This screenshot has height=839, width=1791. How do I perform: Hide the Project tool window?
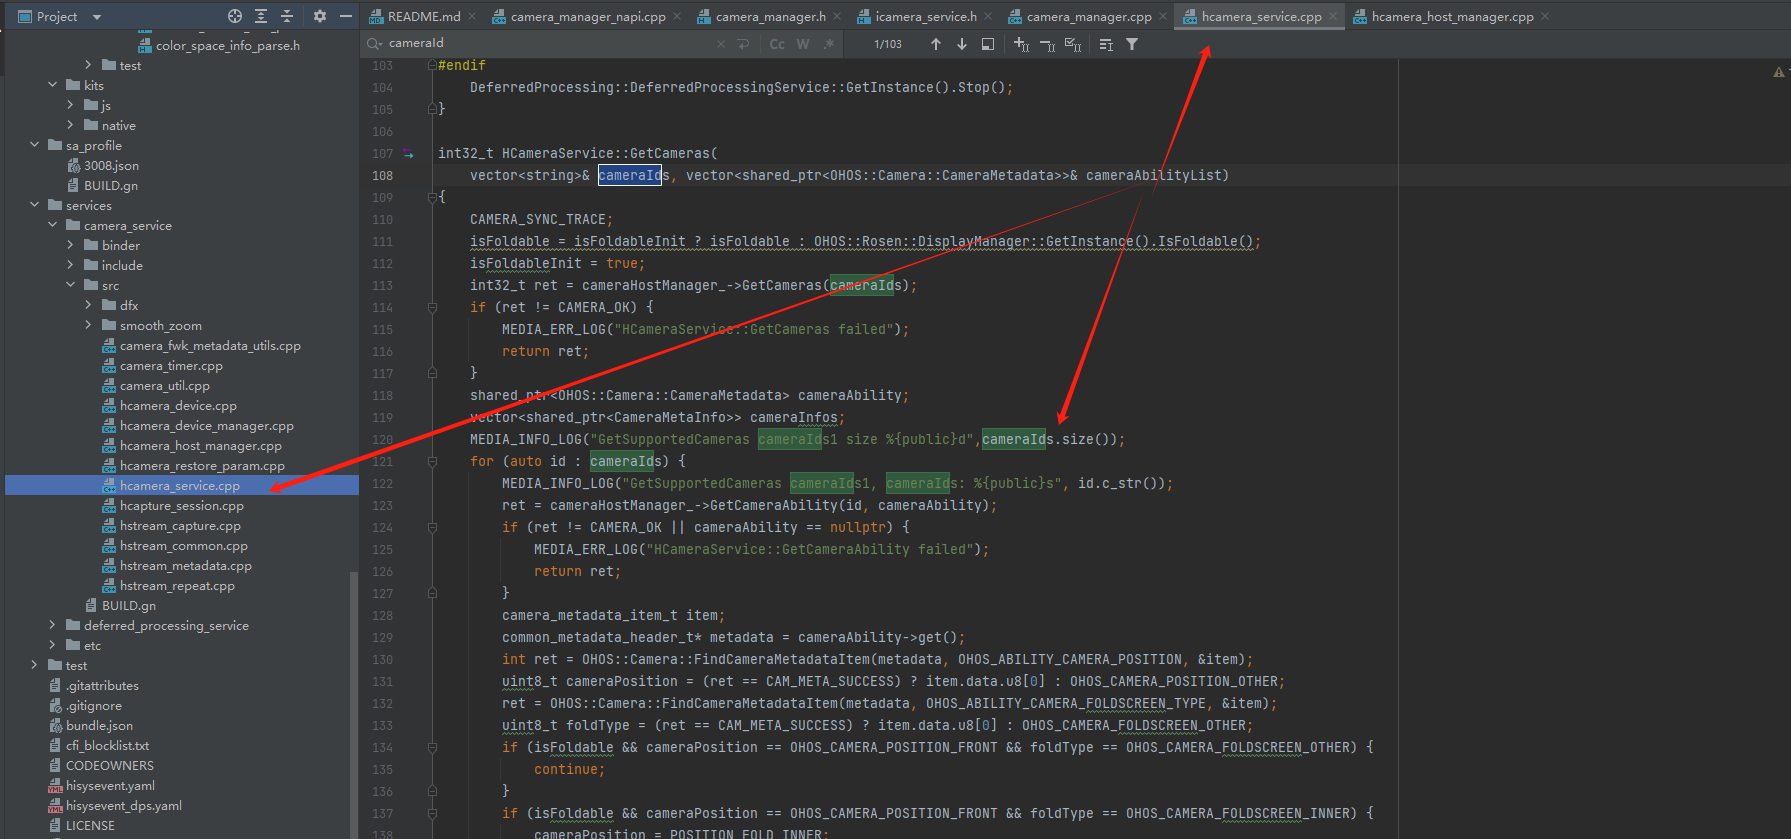[x=346, y=16]
